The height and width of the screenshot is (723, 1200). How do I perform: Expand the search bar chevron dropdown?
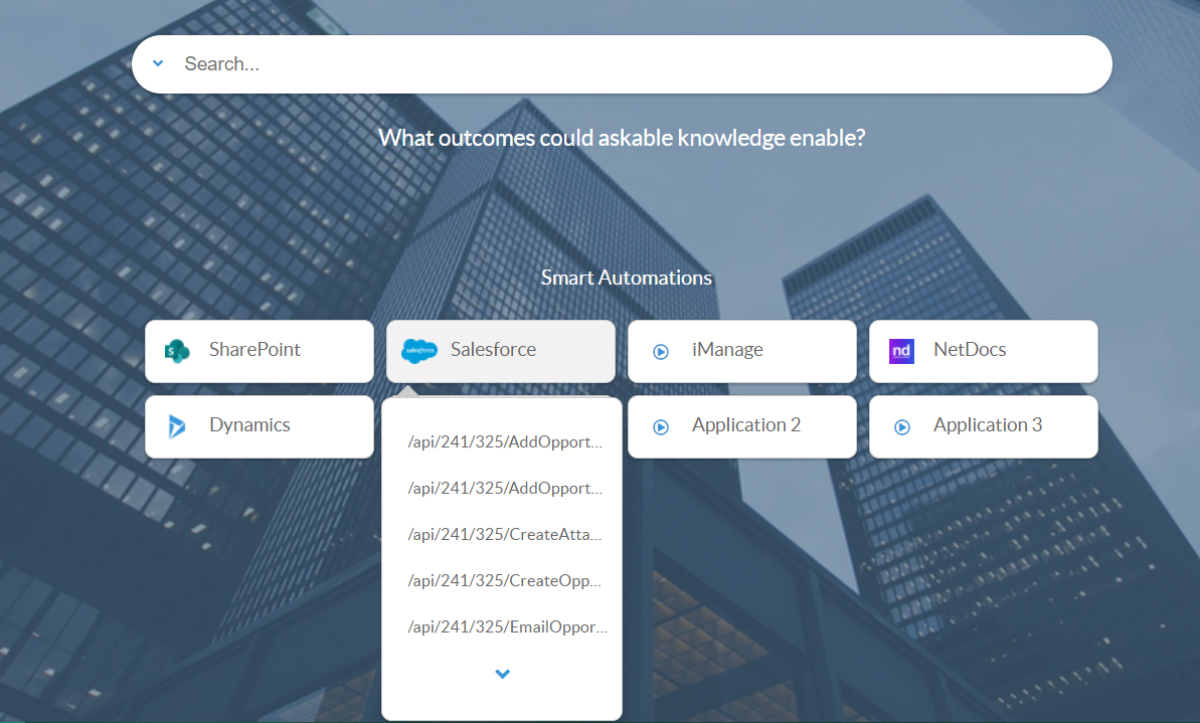pos(158,64)
